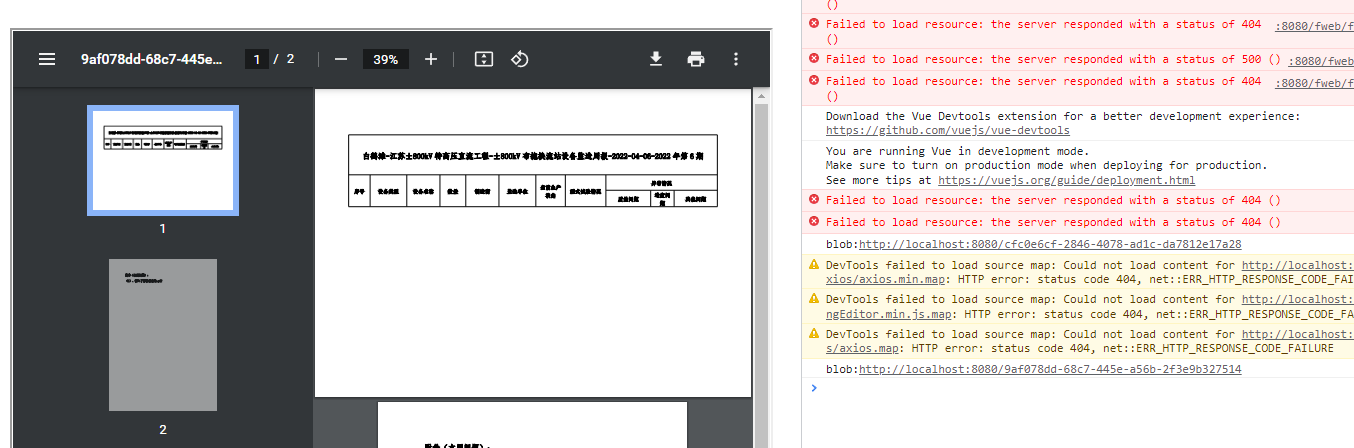This screenshot has width=1354, height=448.
Task: Open blob link ending cfc0e6cf-2846-4078-ad1c-da7812e17a28
Action: click(1050, 244)
